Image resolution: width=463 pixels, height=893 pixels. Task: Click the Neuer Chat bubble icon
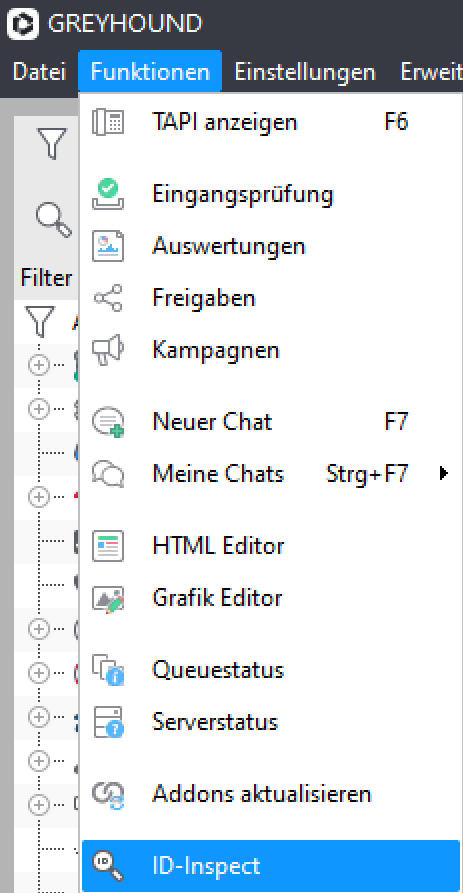coord(108,423)
